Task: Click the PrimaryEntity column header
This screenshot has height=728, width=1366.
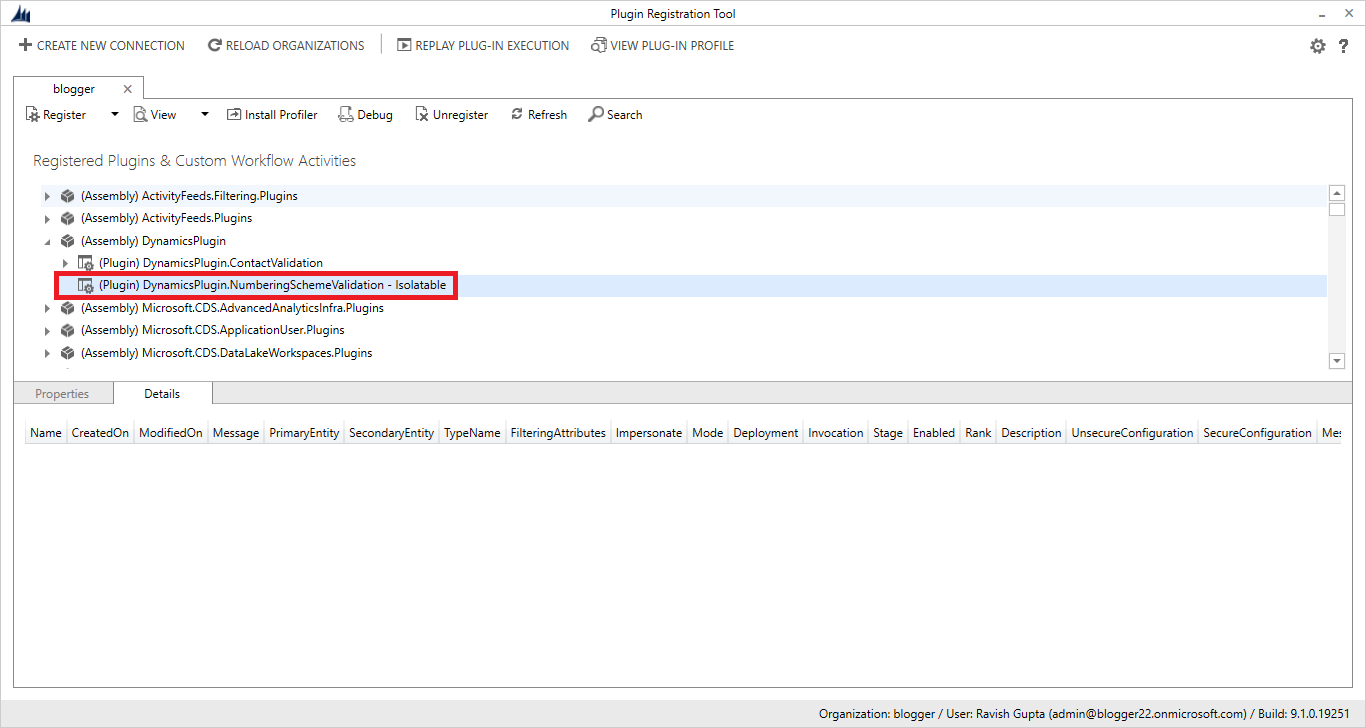Action: pyautogui.click(x=304, y=433)
